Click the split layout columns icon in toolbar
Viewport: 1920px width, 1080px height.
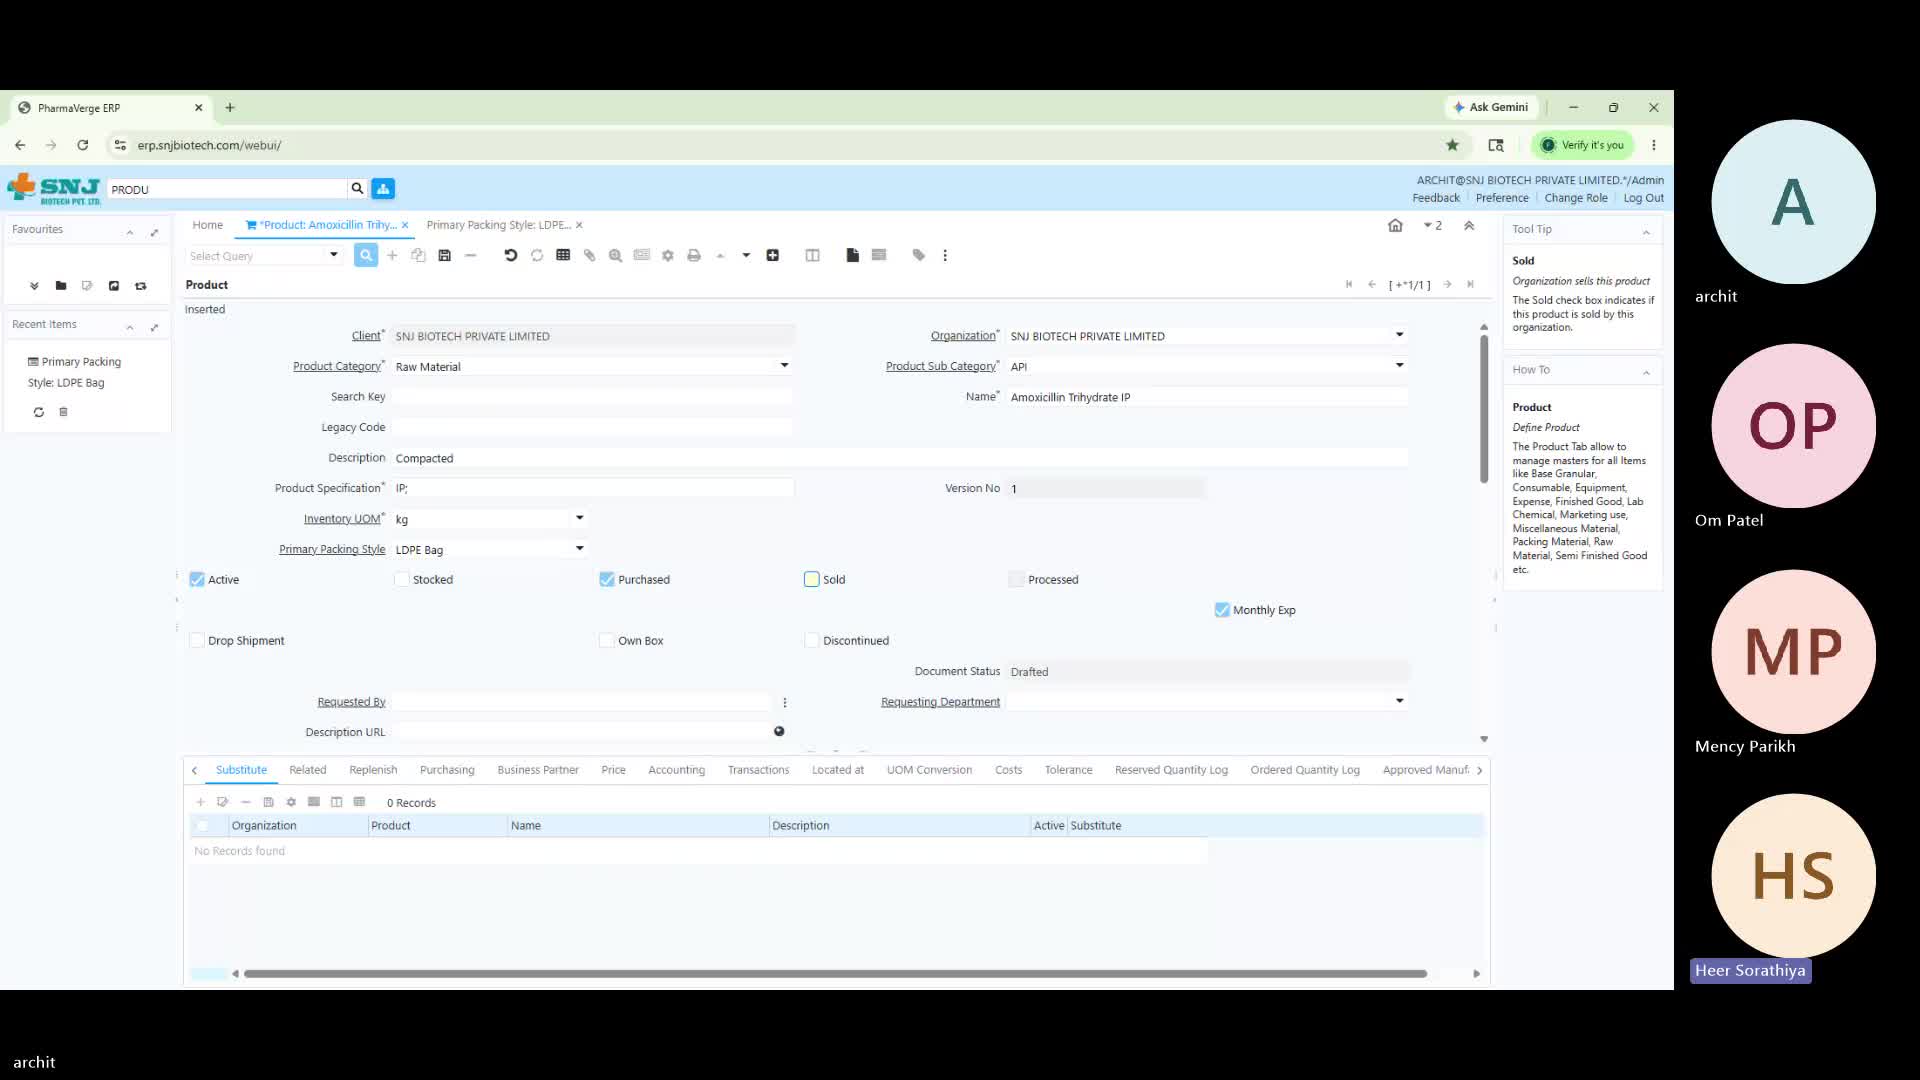pos(812,255)
